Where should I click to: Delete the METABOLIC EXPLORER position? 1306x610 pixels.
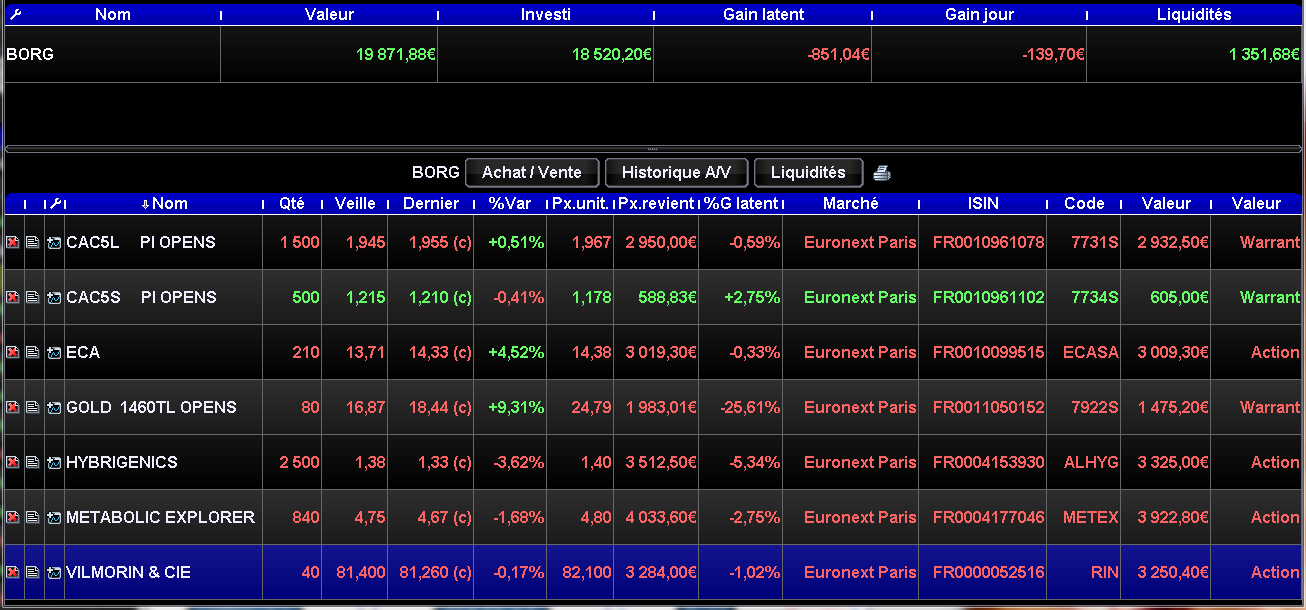(x=13, y=517)
